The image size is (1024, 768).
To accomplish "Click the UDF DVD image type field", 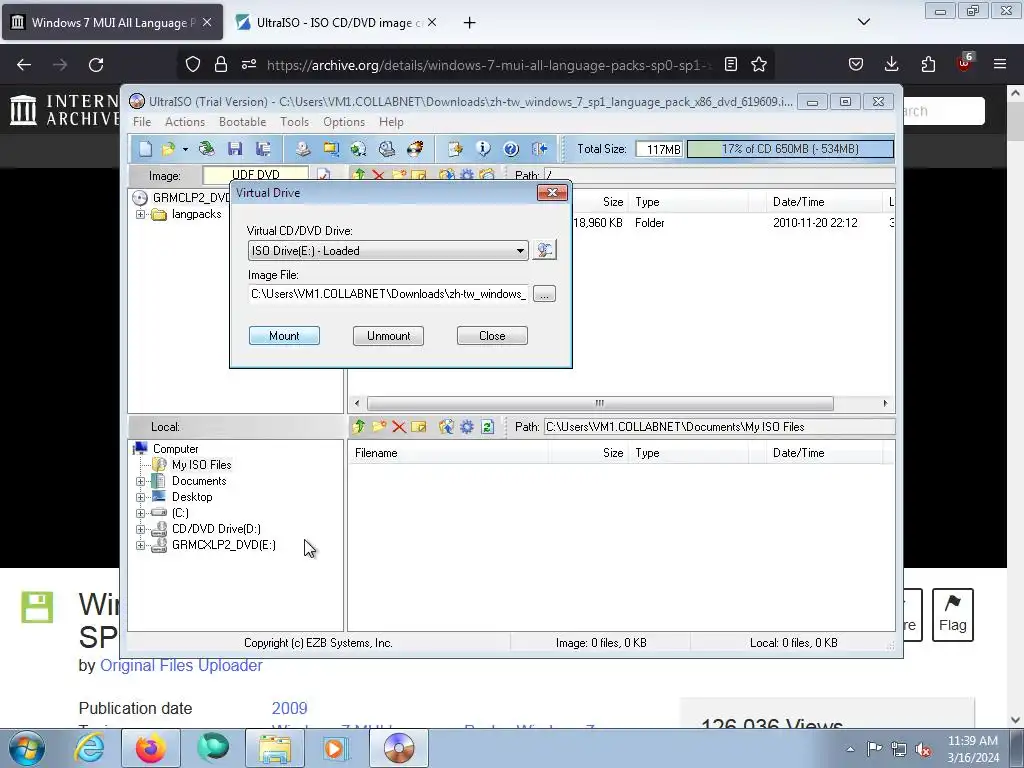I will tap(255, 175).
